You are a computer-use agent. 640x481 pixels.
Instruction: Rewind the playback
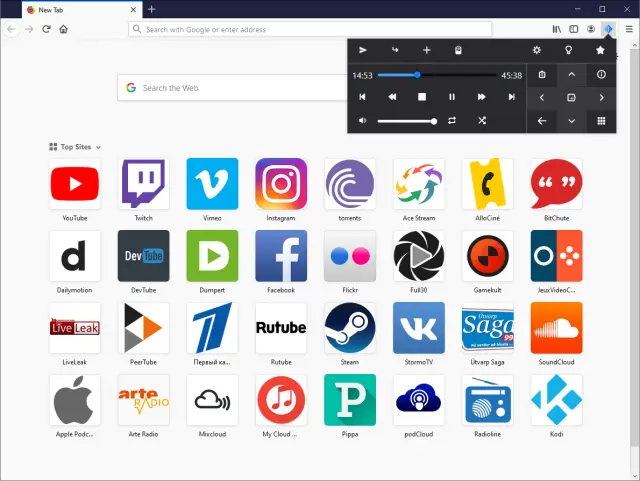[x=392, y=97]
